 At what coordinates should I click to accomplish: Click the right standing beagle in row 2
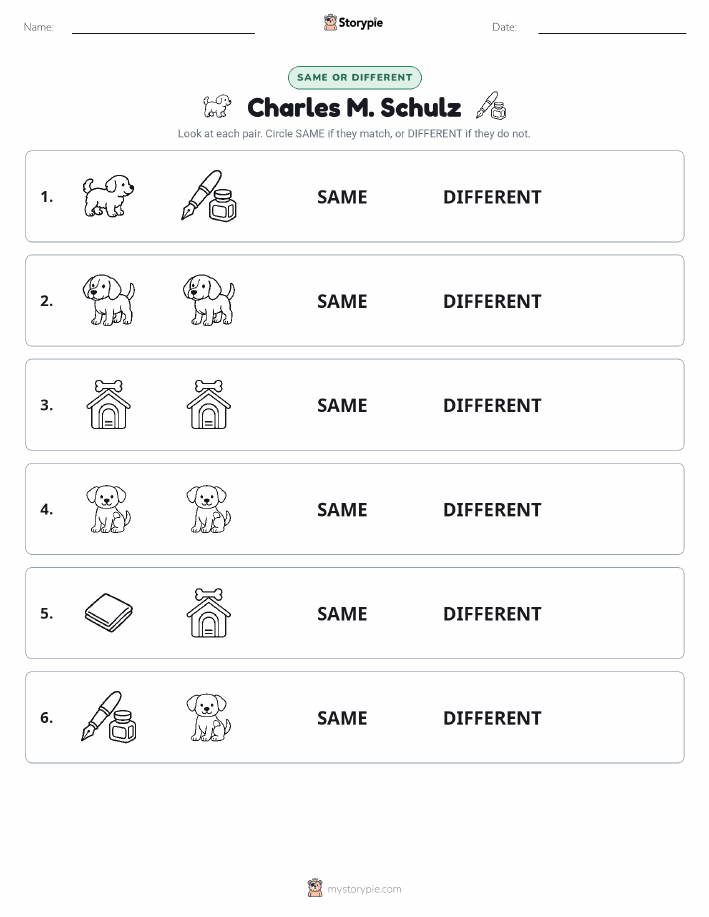[209, 300]
